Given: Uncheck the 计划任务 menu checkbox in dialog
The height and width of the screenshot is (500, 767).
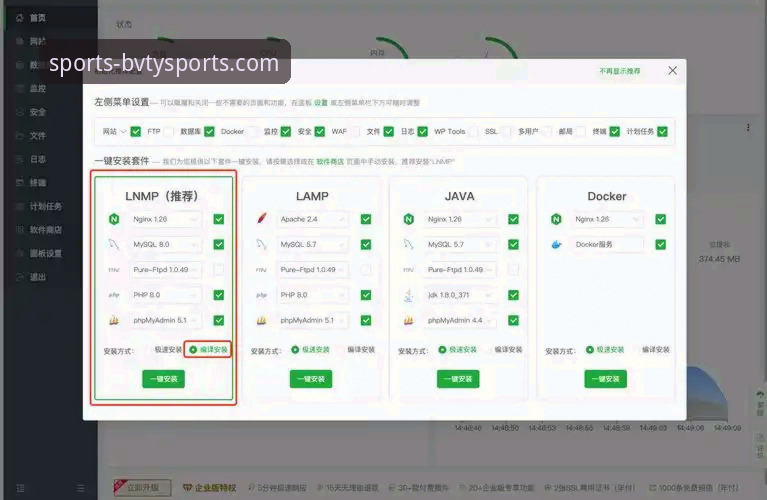Looking at the screenshot, I should [x=662, y=132].
